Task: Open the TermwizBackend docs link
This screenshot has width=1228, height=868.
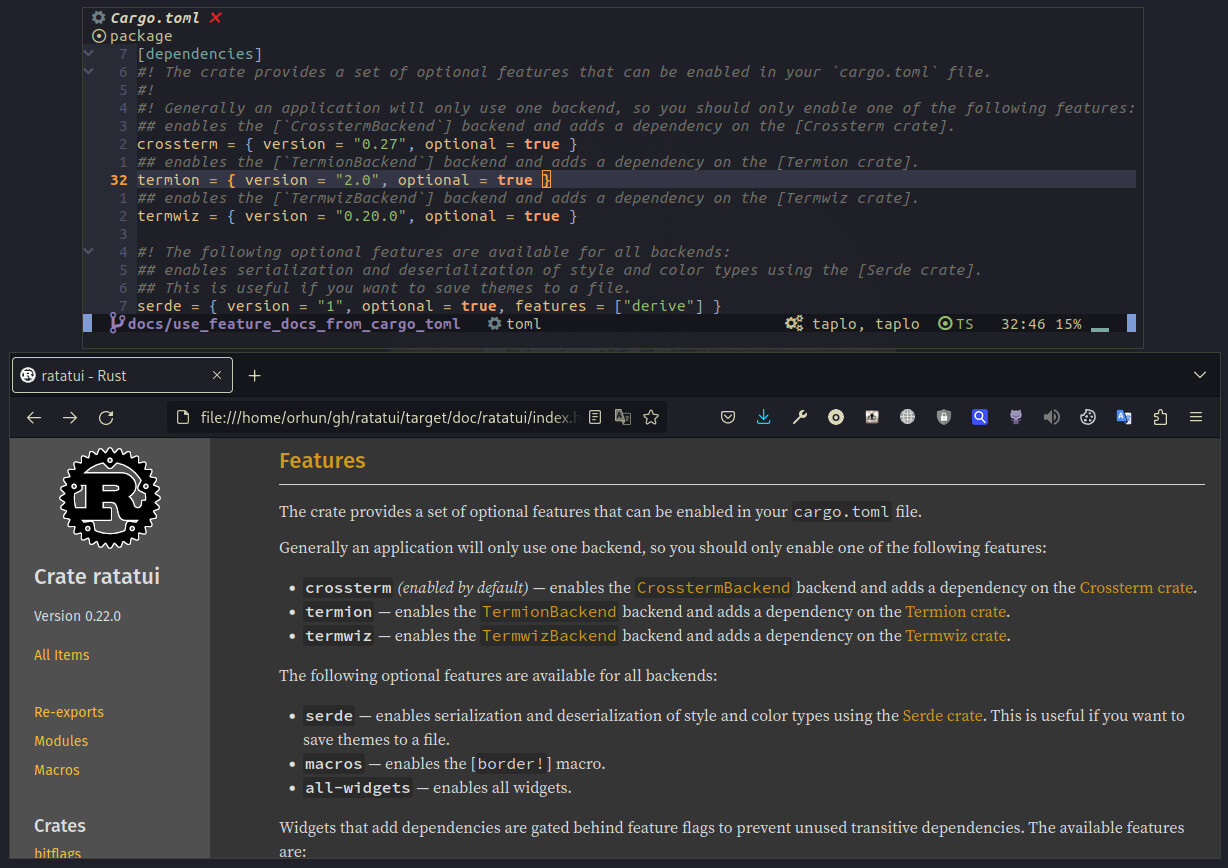Action: [550, 636]
